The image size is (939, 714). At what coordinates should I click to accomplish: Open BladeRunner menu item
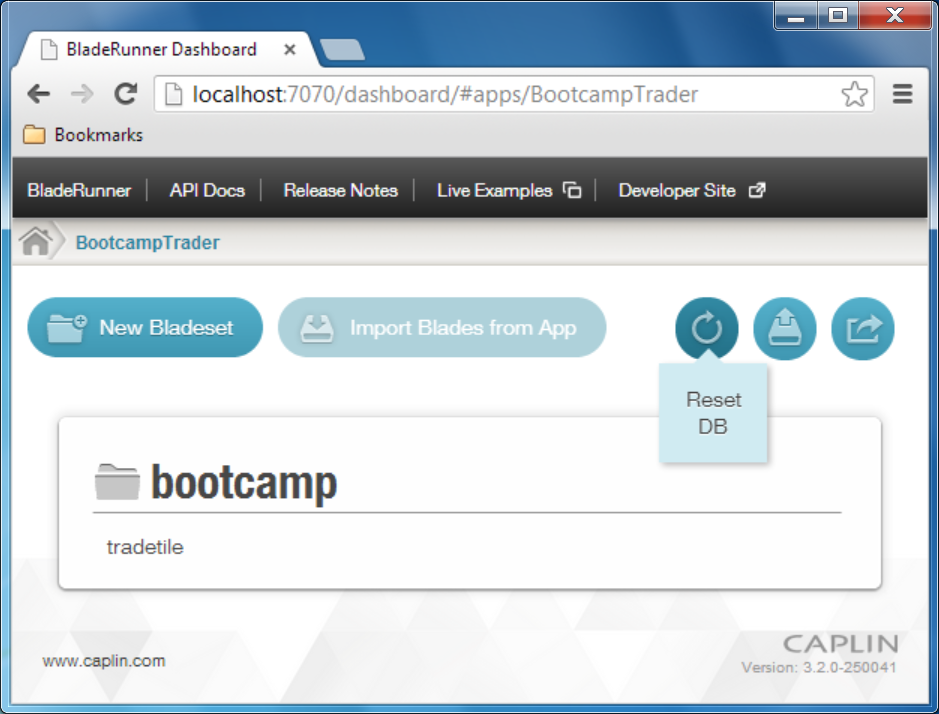79,190
